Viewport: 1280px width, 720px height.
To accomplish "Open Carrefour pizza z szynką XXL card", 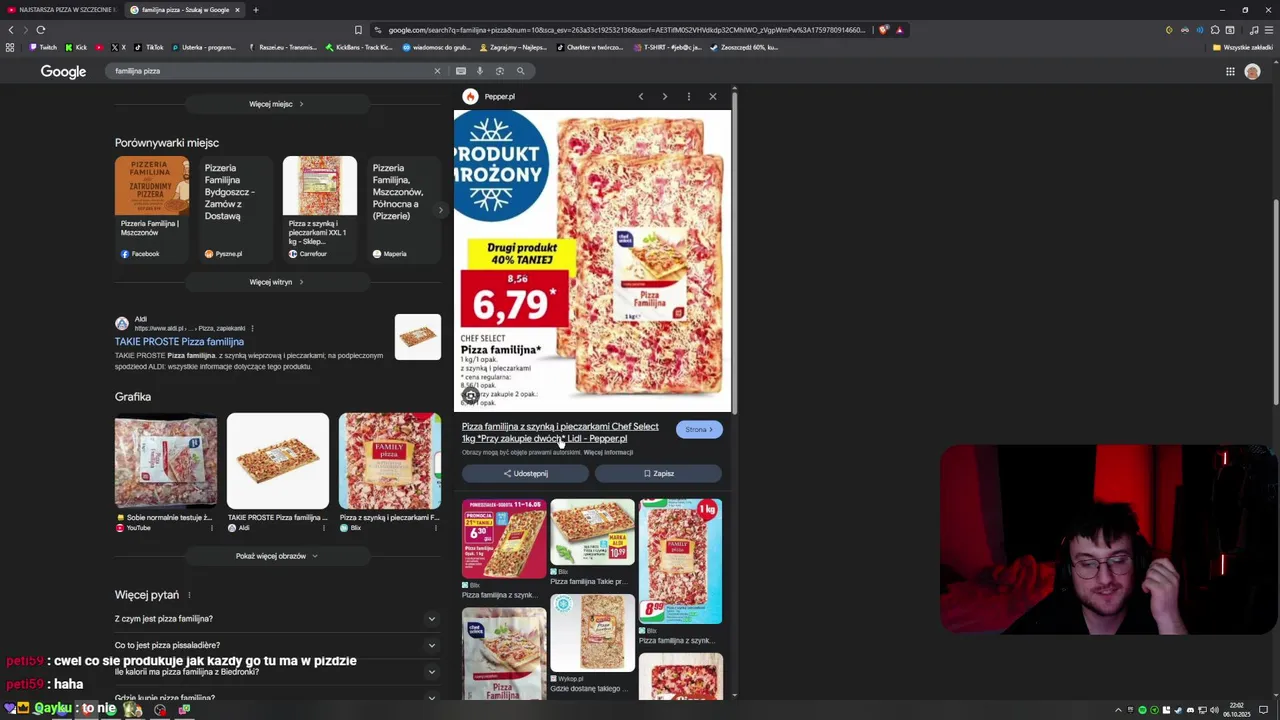I will tap(319, 209).
